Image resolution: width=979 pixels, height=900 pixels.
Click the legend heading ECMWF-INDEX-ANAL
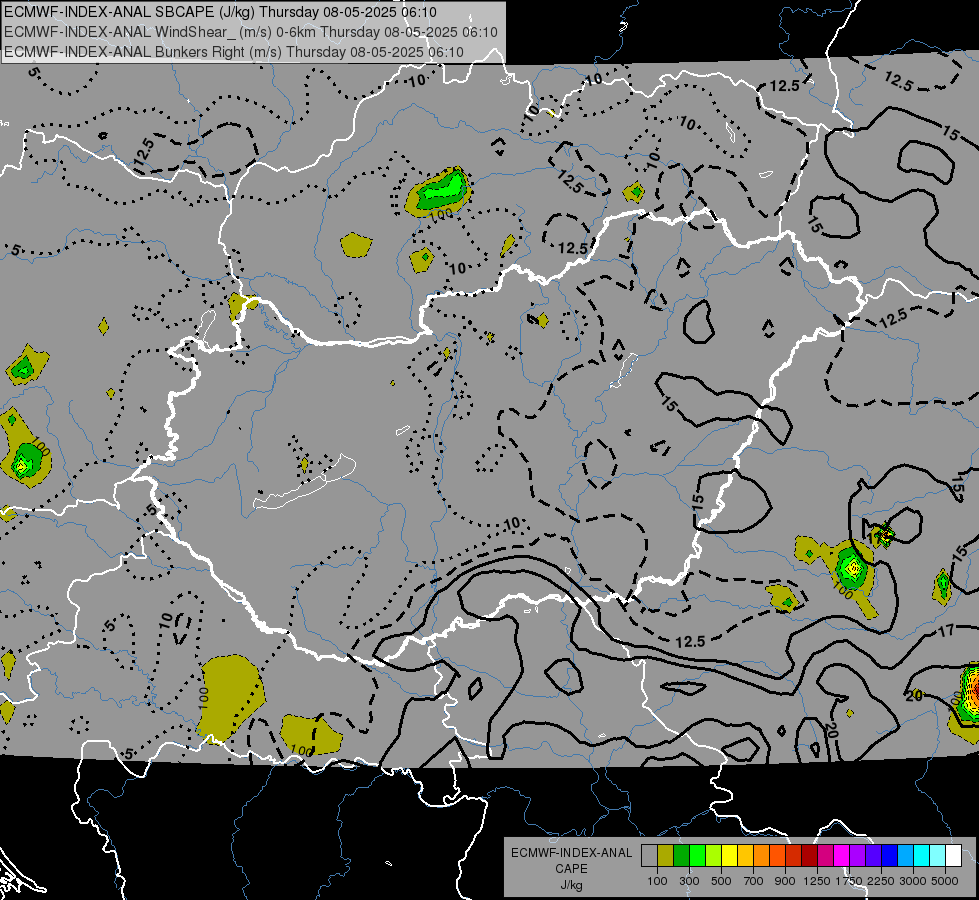point(571,853)
